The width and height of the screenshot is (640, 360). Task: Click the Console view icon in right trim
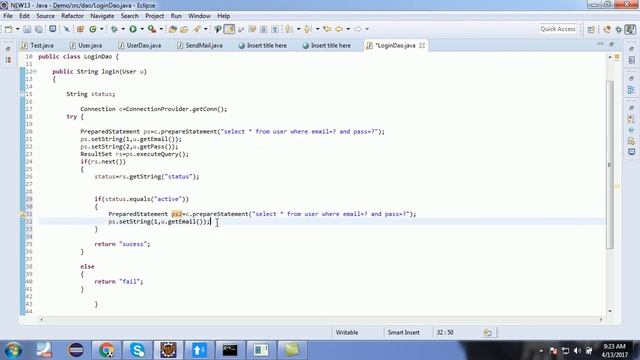pos(631,152)
